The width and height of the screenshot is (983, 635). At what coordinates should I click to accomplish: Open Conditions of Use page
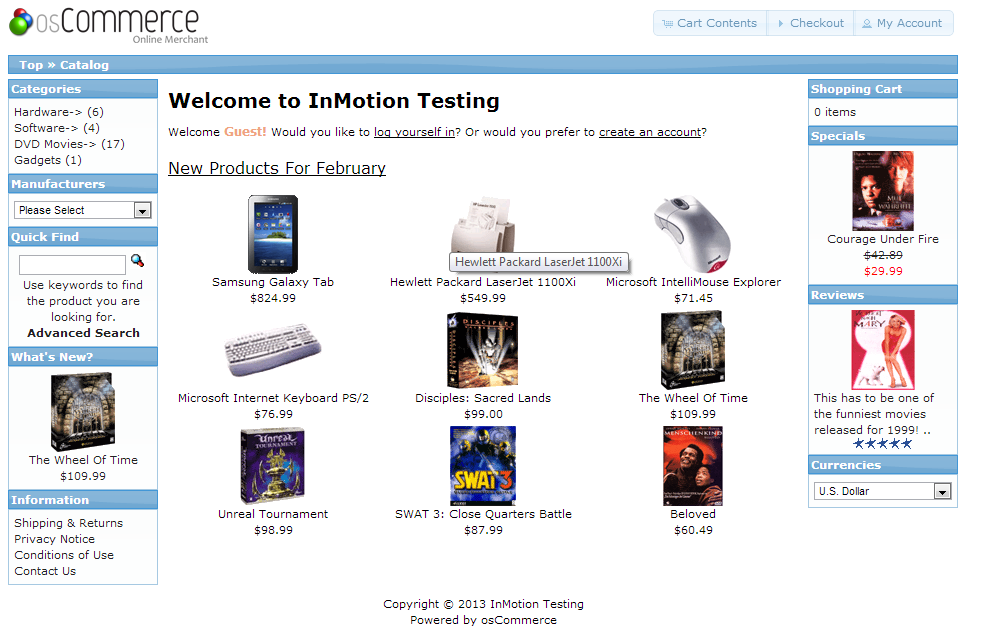coord(64,555)
